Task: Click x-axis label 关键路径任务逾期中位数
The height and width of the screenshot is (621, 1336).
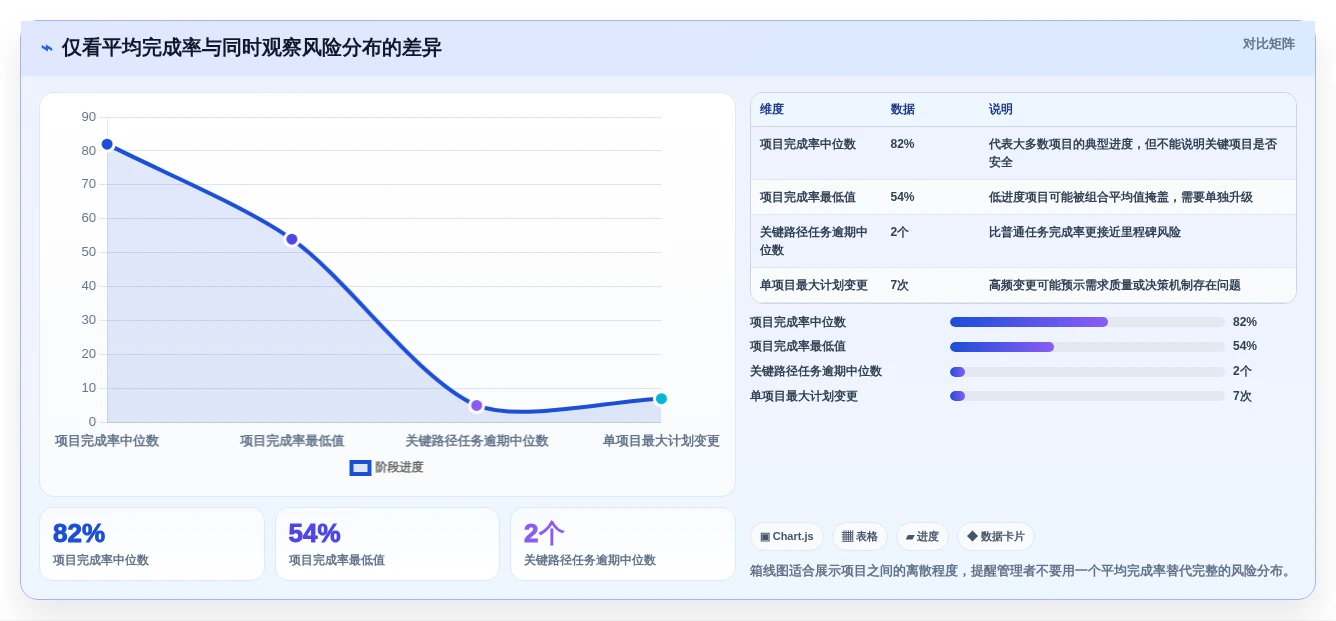Action: [477, 441]
